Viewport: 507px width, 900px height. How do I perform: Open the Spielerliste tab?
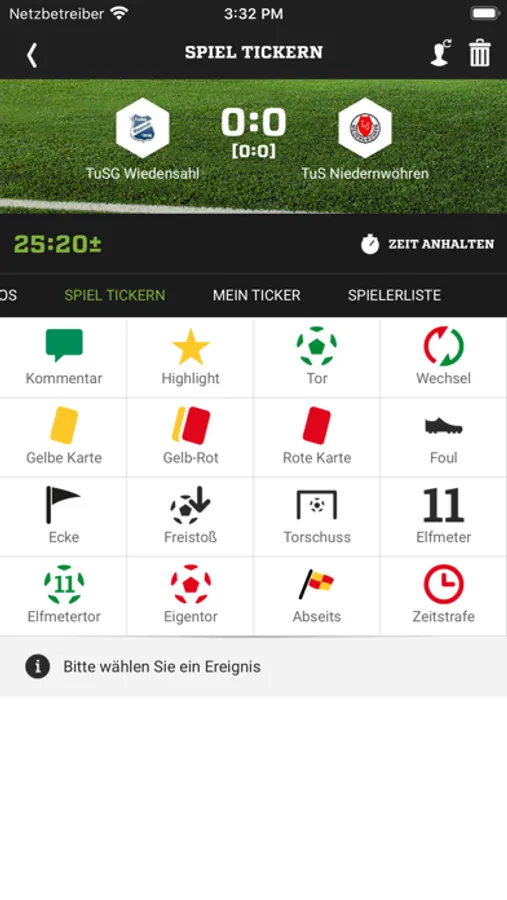tap(394, 295)
